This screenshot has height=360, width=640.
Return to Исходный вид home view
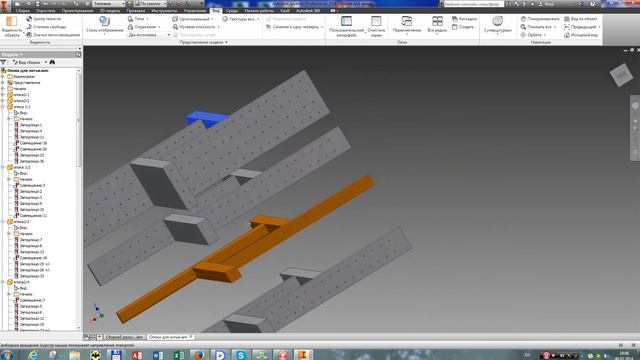coord(580,35)
